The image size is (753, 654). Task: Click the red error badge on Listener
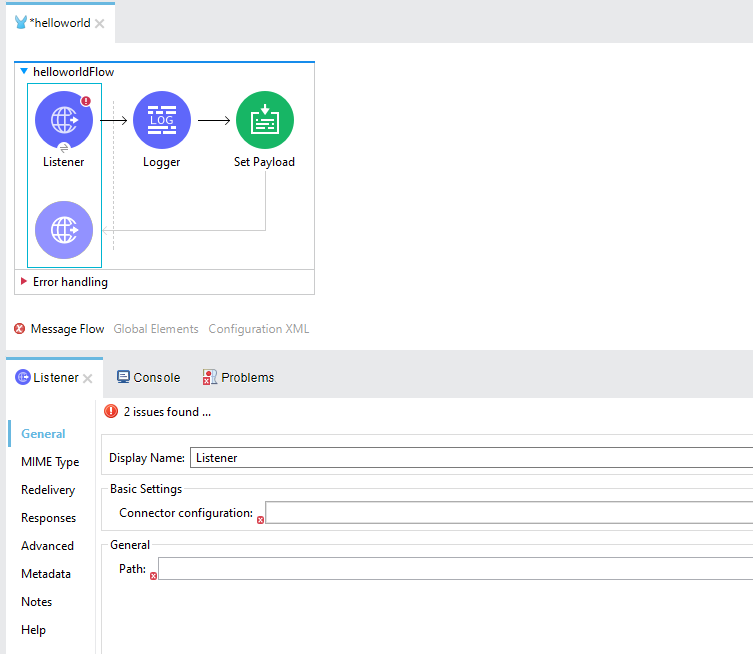85,101
